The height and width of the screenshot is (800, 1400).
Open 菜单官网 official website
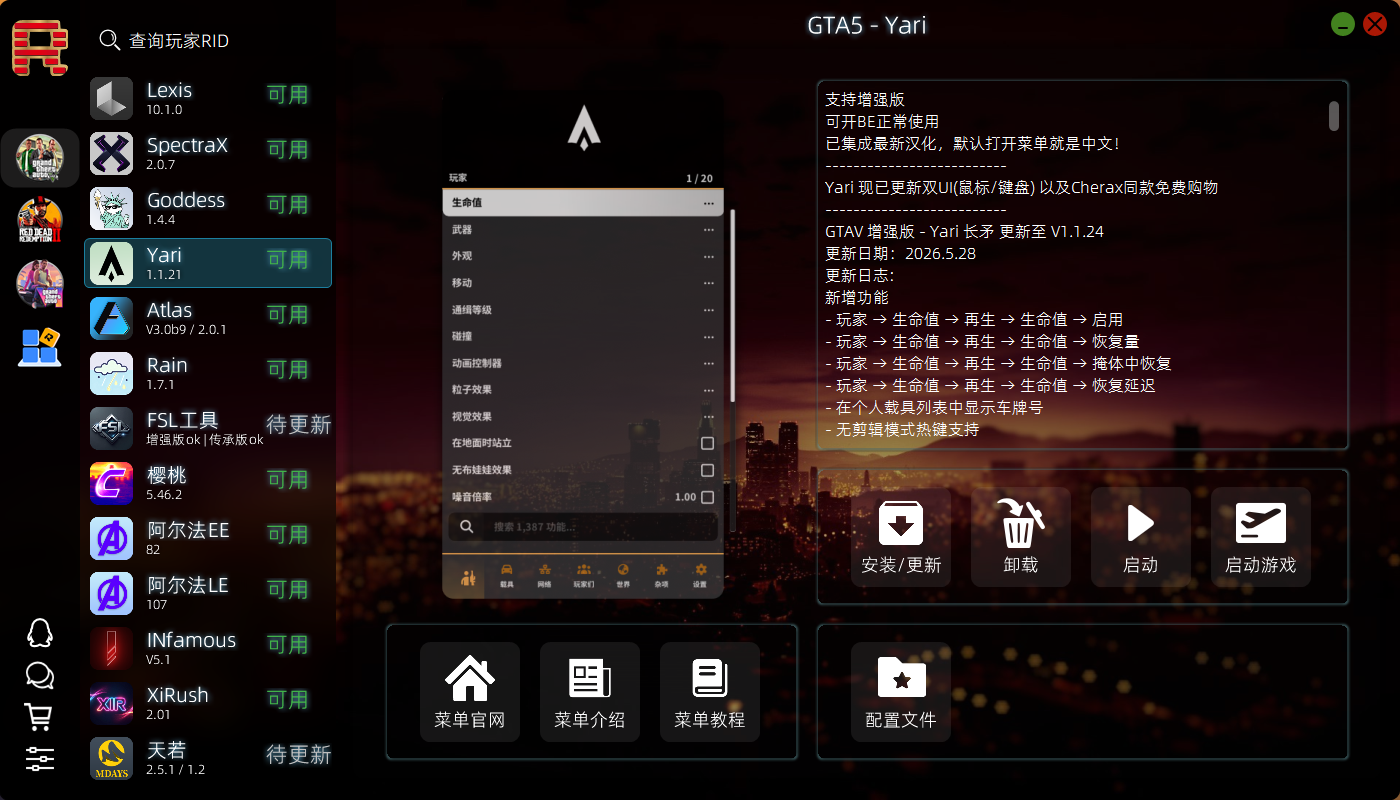tap(470, 692)
